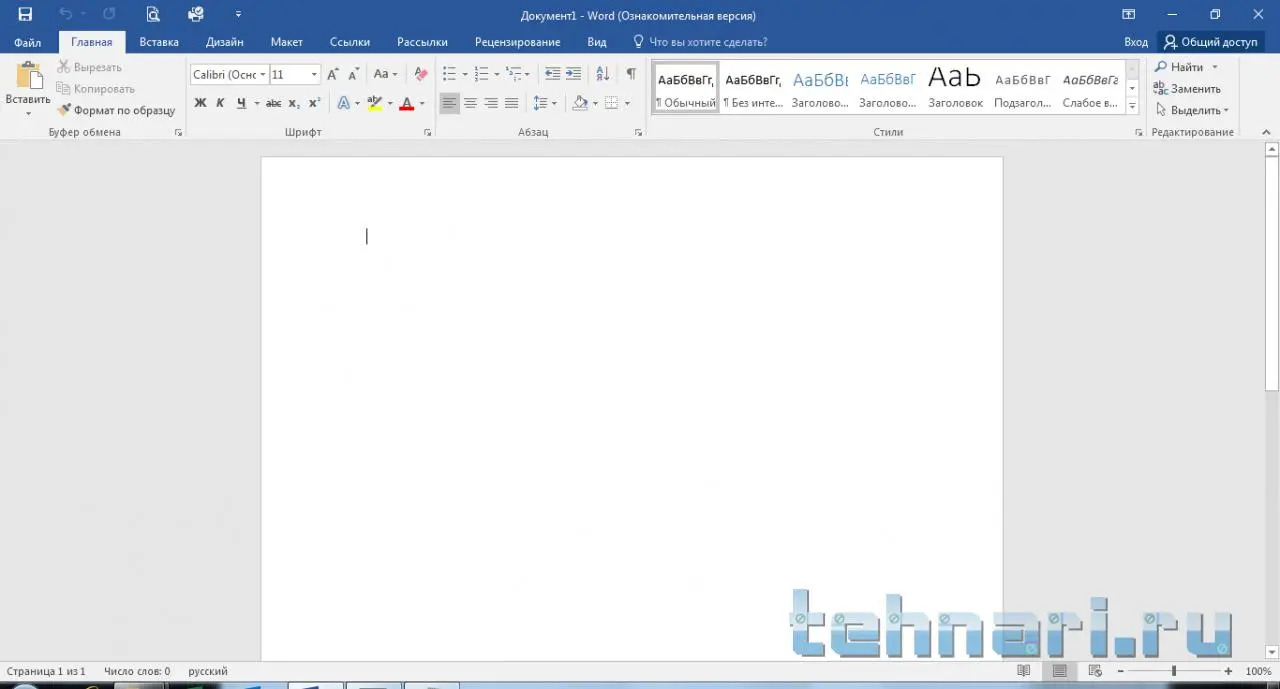This screenshot has width=1280, height=689.
Task: Apply shading with the paint bucket icon
Action: click(x=580, y=103)
